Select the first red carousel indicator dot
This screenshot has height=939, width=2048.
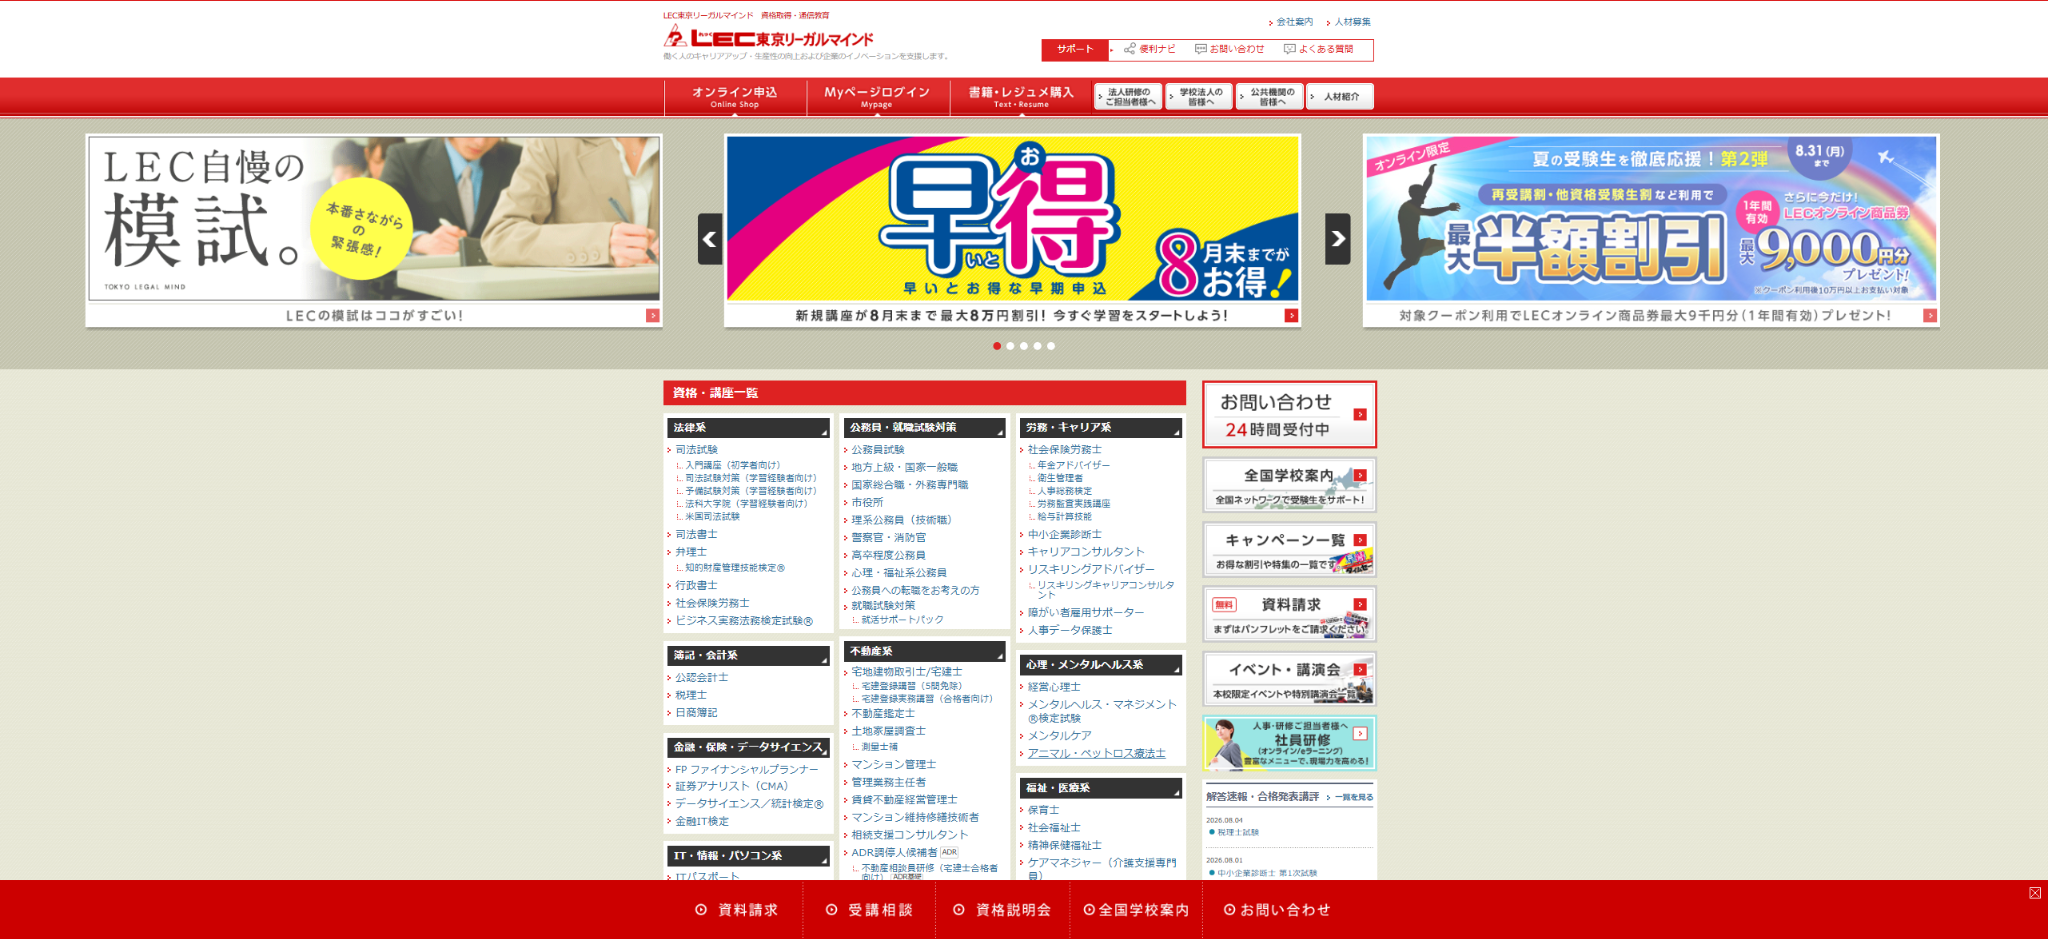point(997,346)
